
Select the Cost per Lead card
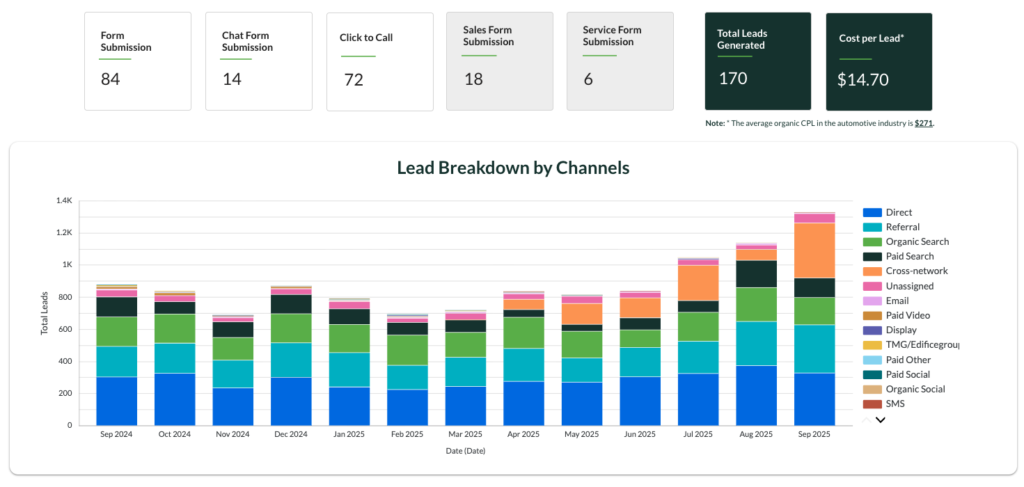coord(878,61)
